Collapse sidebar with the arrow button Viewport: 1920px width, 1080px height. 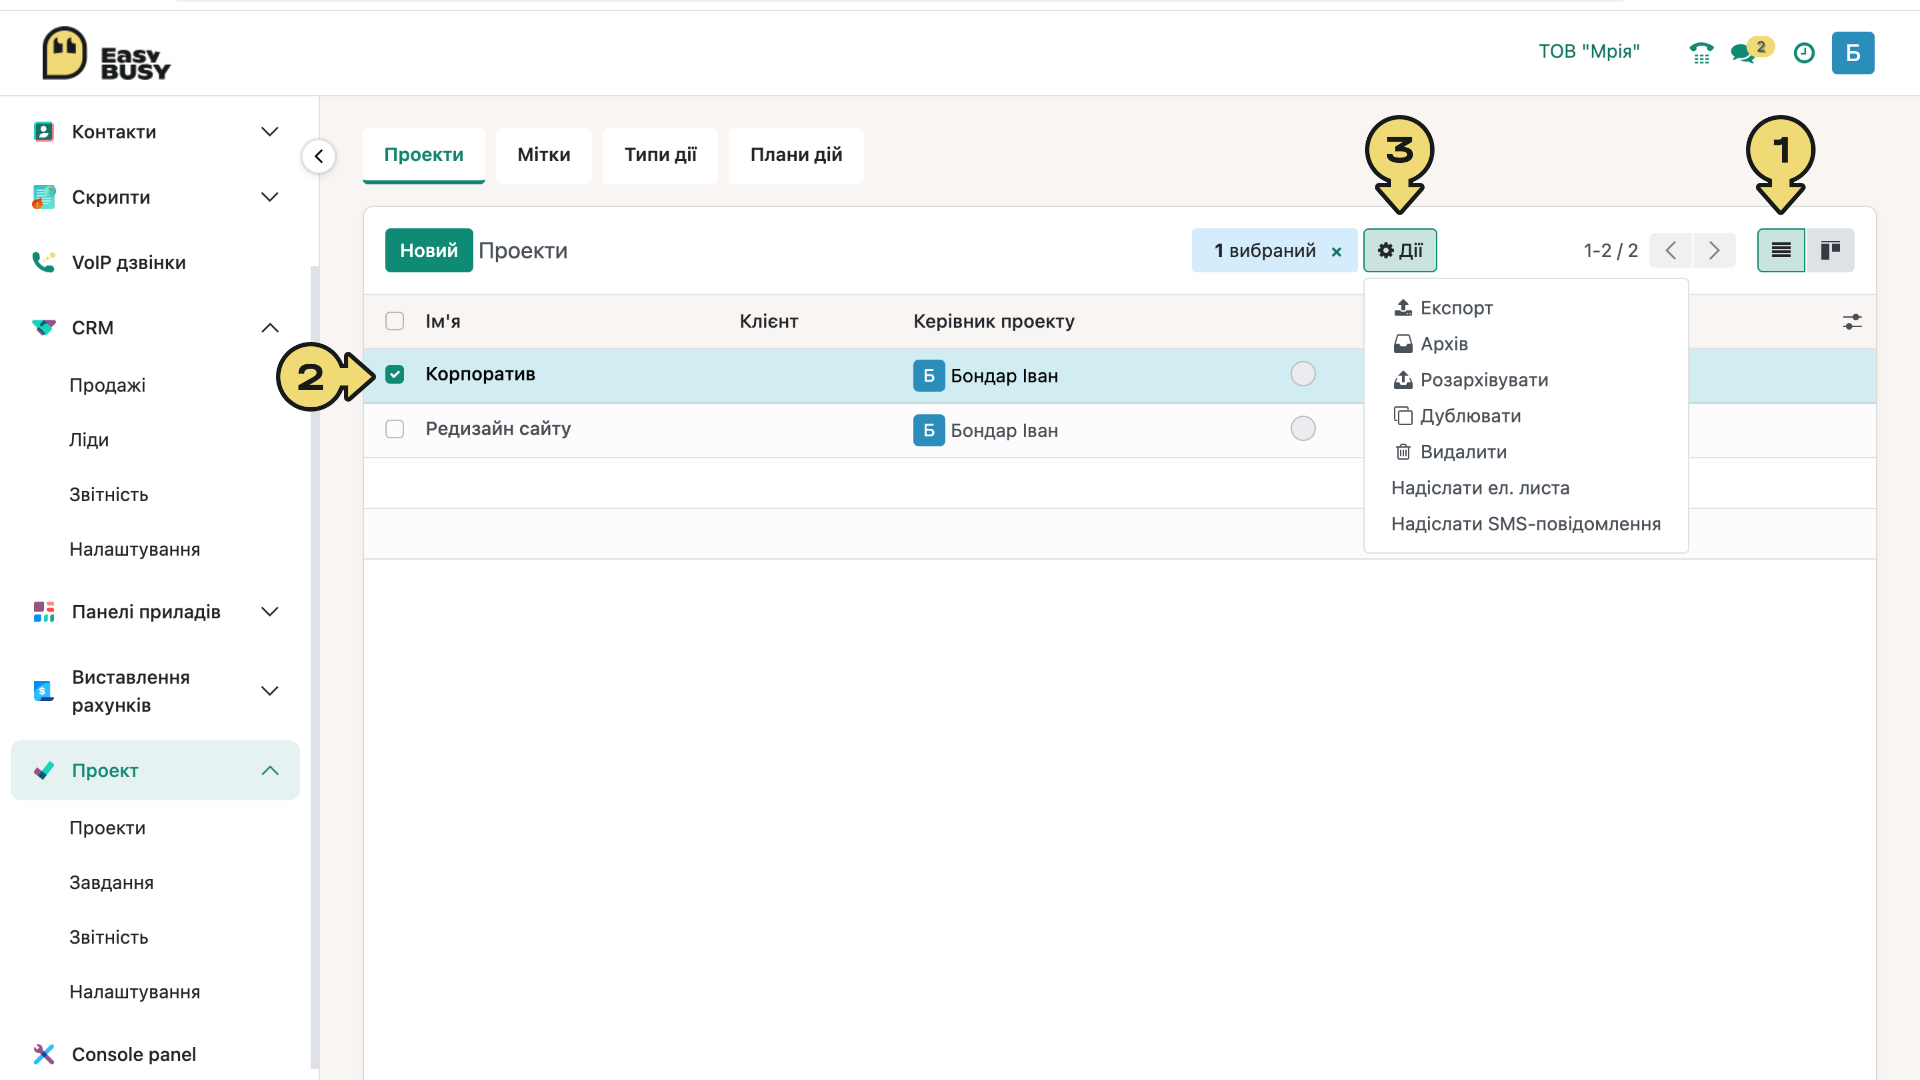coord(319,156)
